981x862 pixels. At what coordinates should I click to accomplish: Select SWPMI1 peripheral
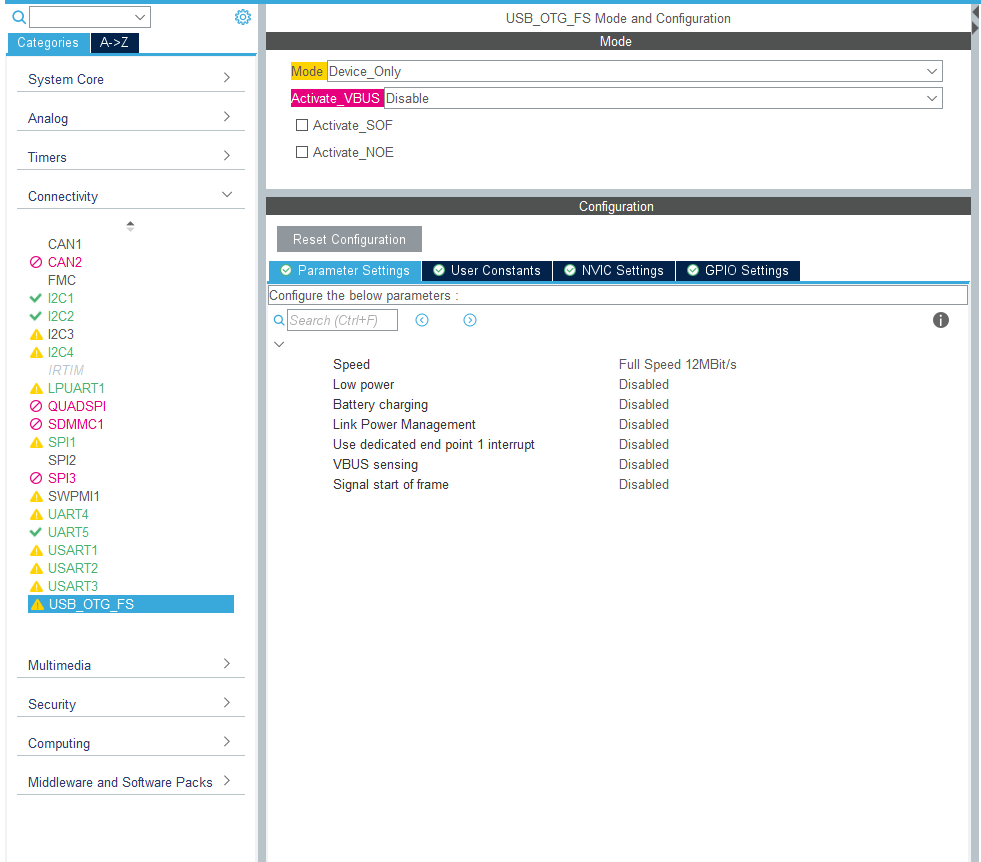tap(74, 496)
